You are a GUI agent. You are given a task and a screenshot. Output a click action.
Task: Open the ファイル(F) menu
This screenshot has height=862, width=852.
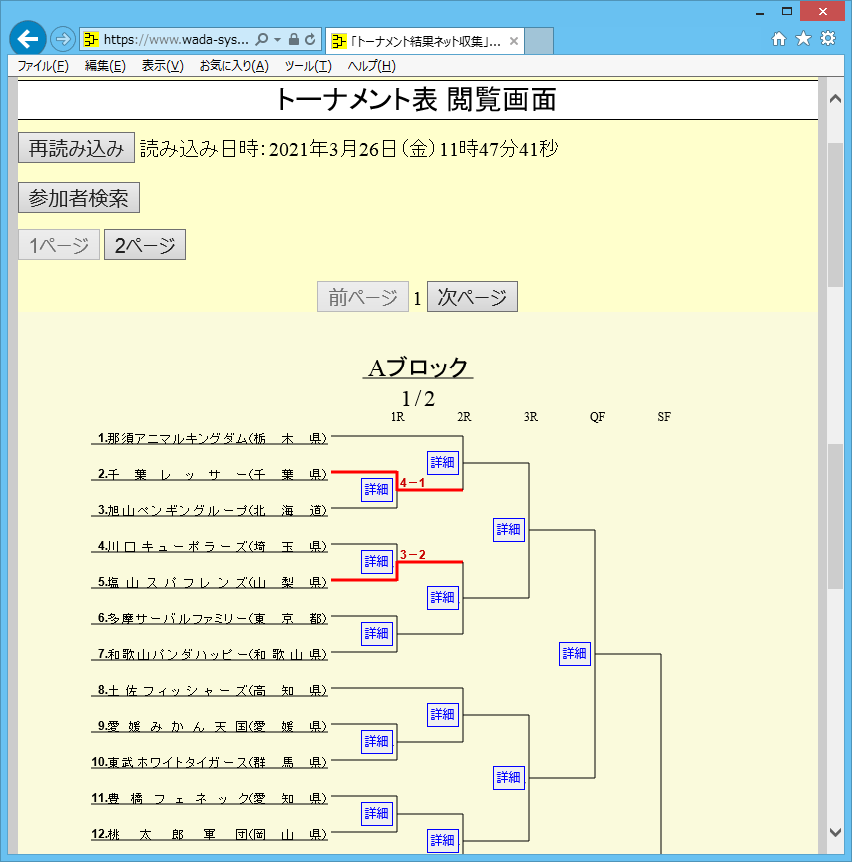click(x=43, y=66)
